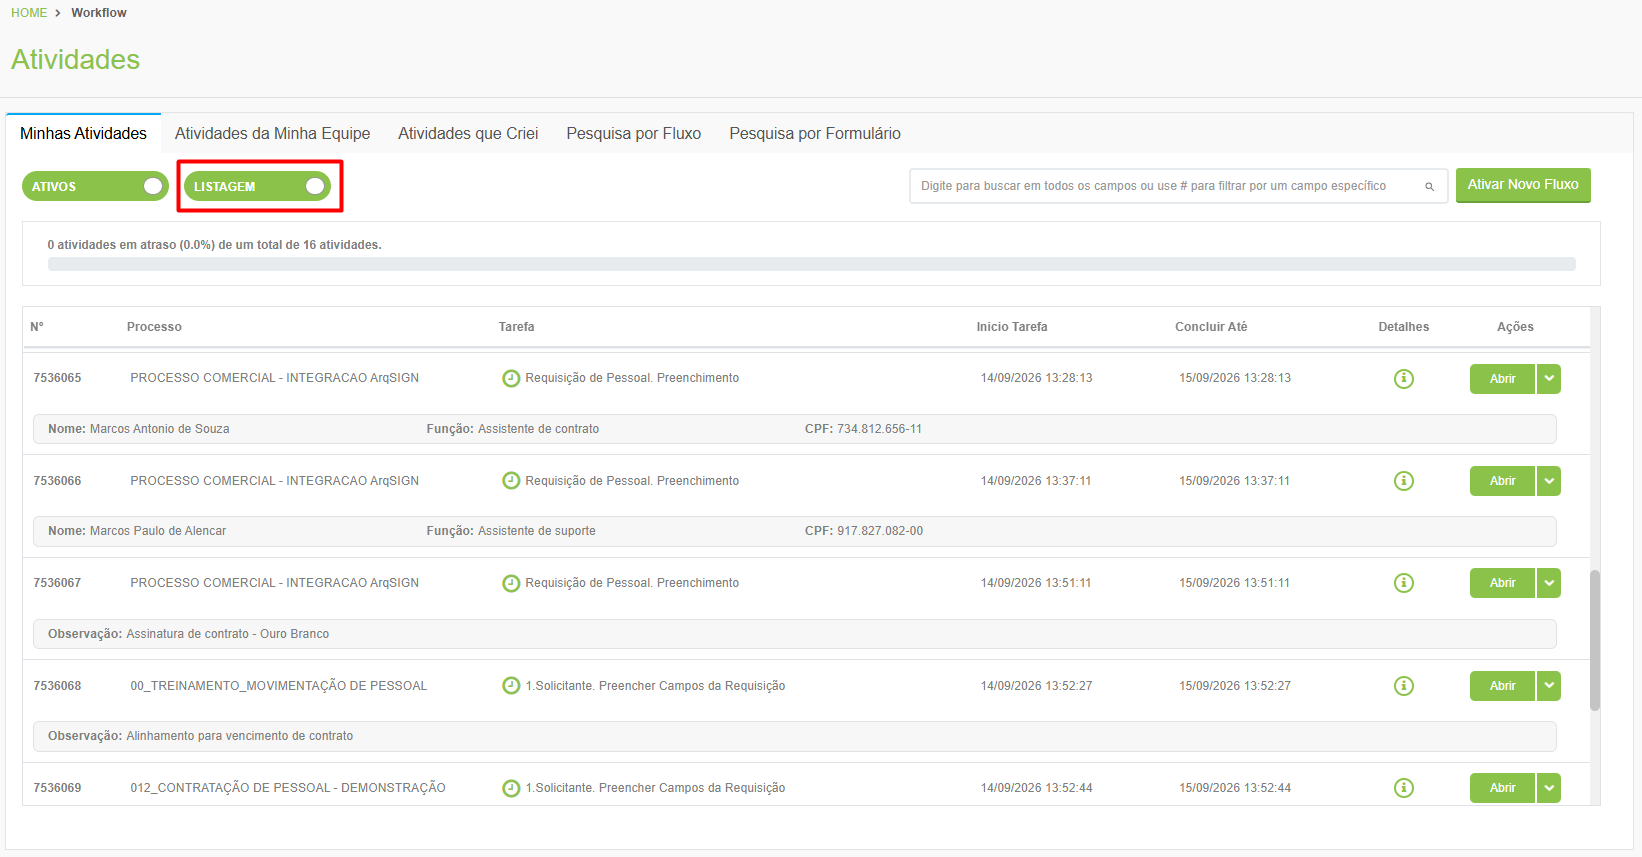
Task: Click clock status icon of task 7536068
Action: (x=511, y=686)
